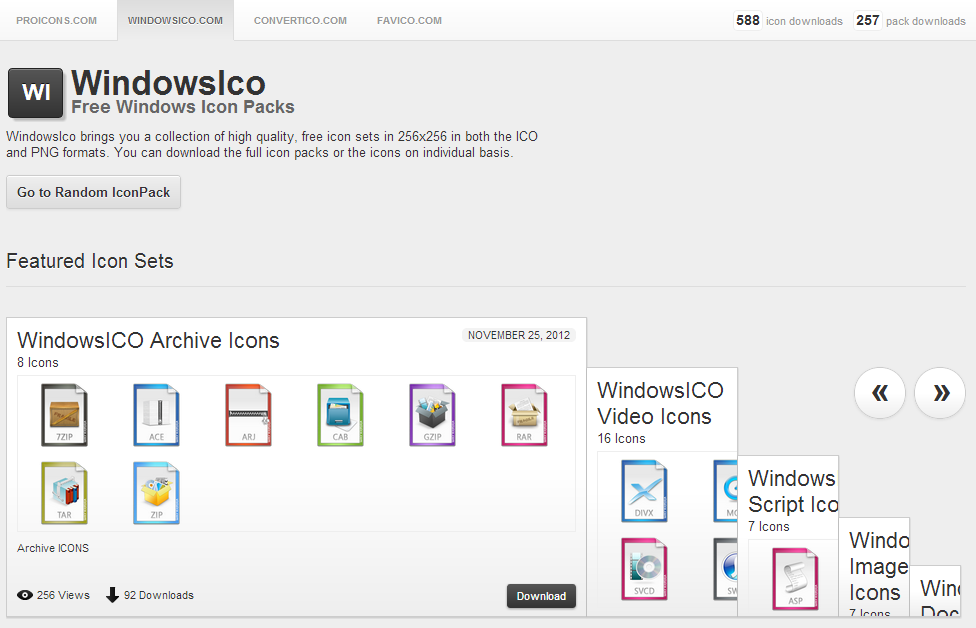Open WindowsICO Archive Icons title
The width and height of the screenshot is (976, 628).
(x=148, y=340)
